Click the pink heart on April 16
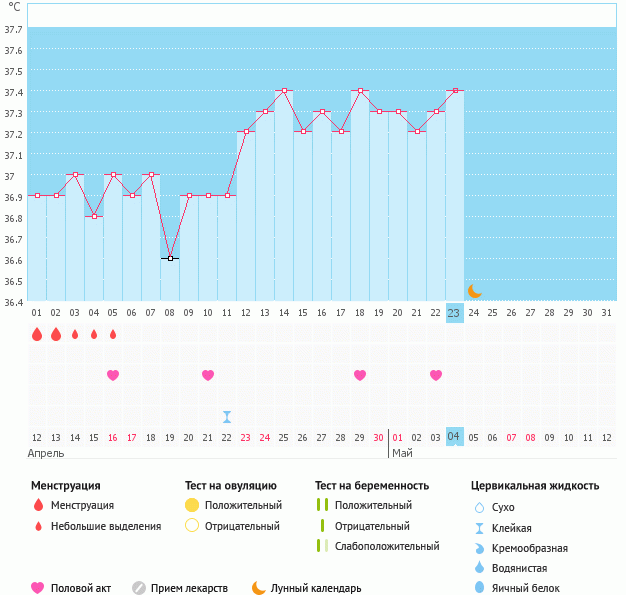This screenshot has width=626, height=595. coord(113,375)
